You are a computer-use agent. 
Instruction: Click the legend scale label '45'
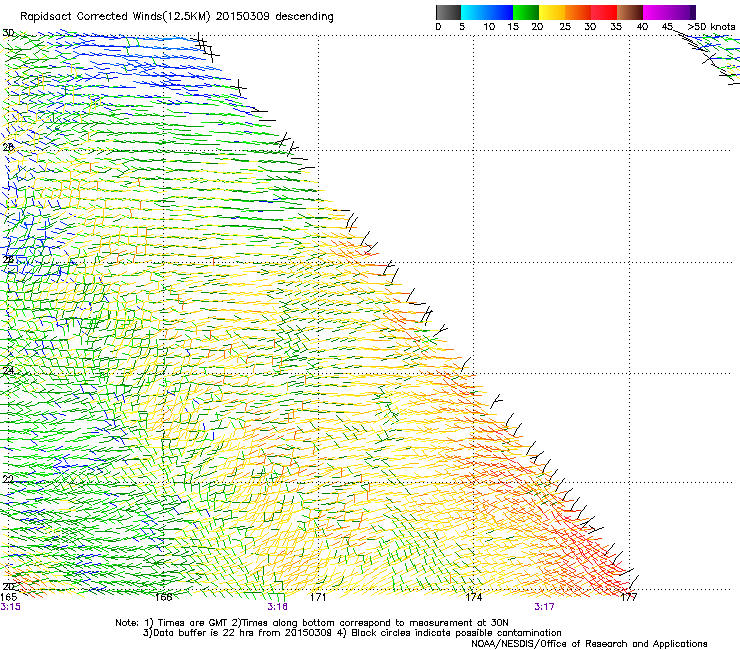point(667,27)
